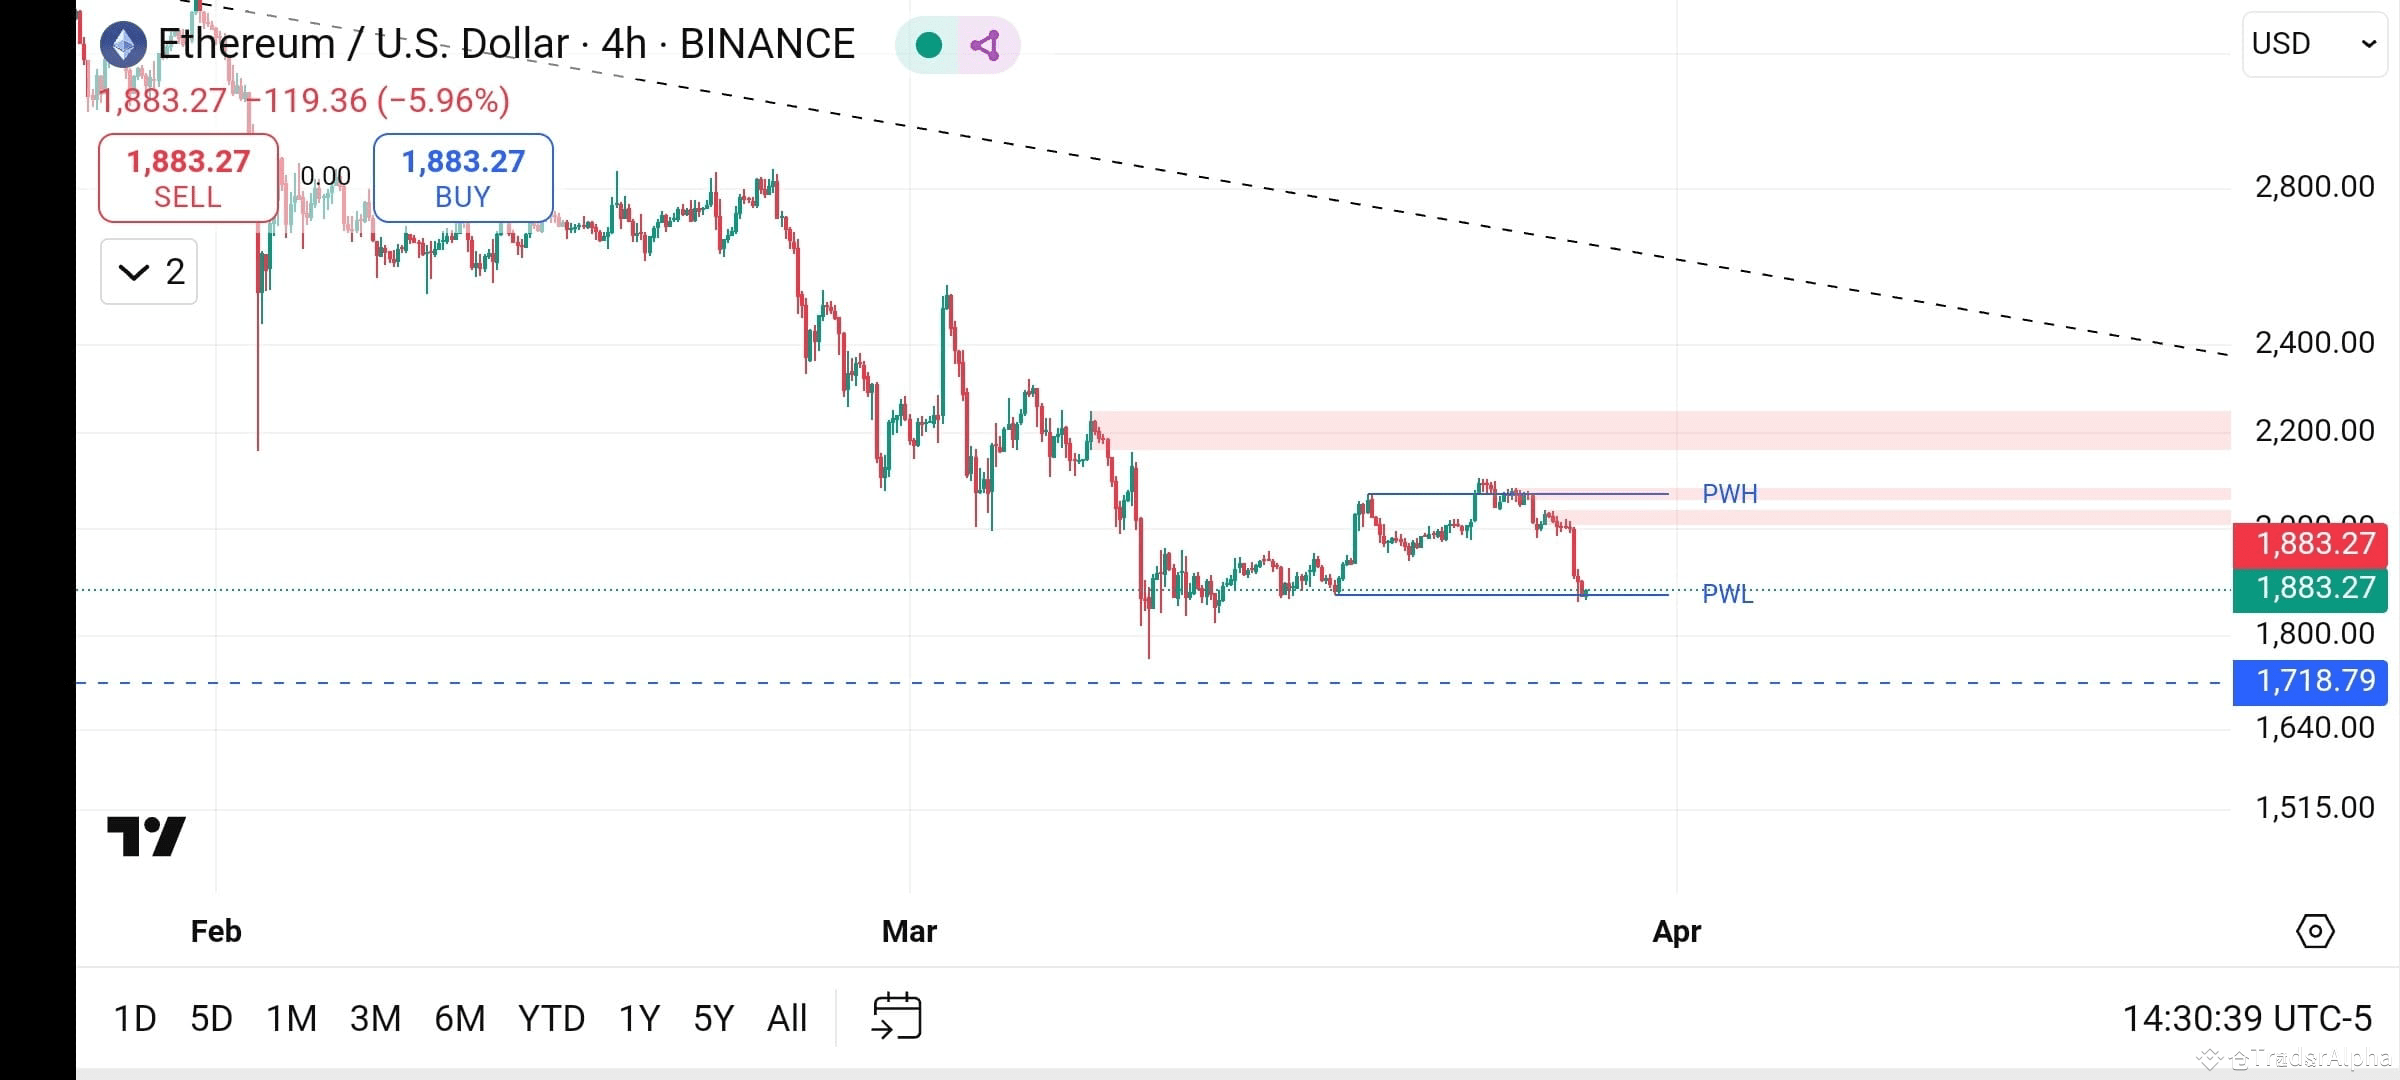Open the USD currency dropdown
The image size is (2400, 1080).
[2313, 42]
